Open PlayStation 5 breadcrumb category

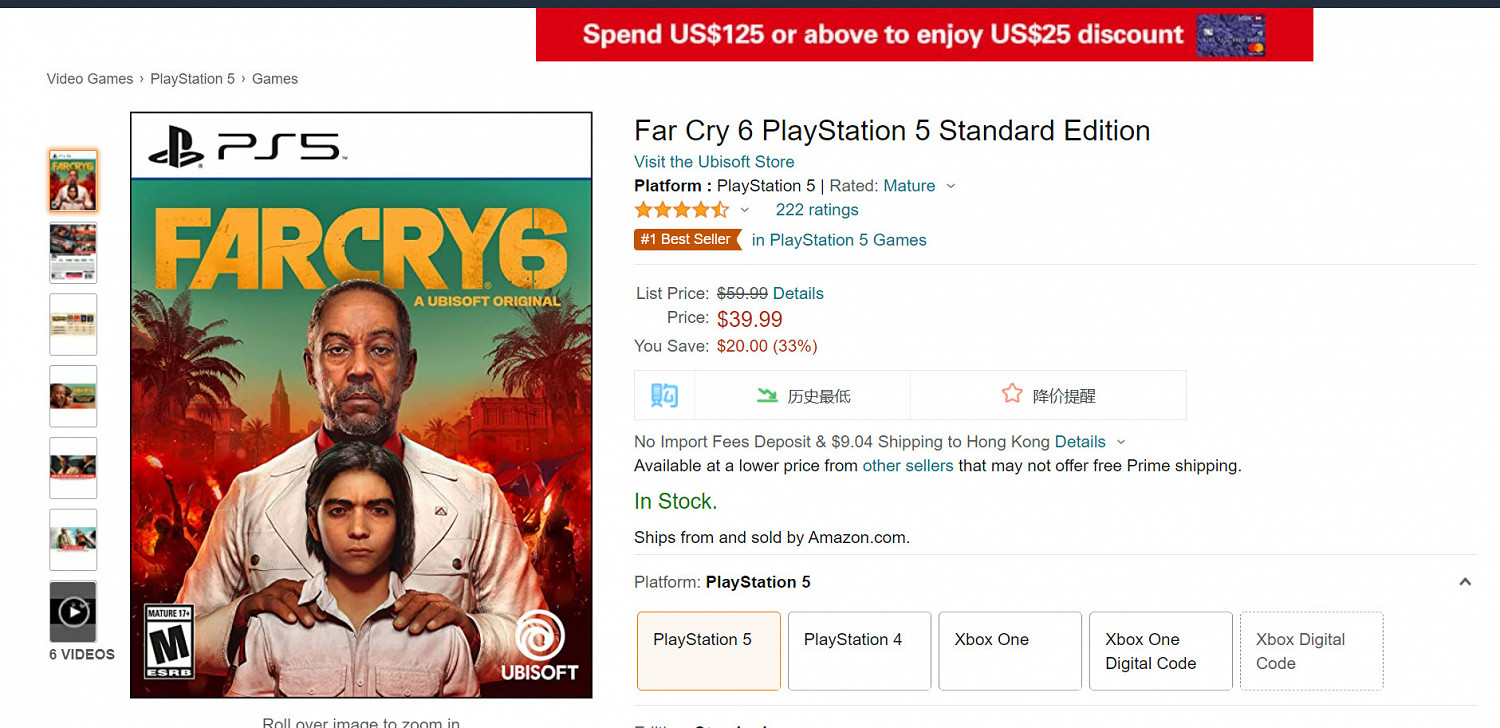192,79
